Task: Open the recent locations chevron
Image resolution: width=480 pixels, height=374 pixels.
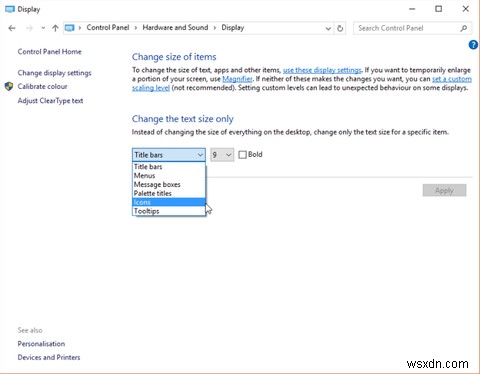Action: (x=43, y=28)
